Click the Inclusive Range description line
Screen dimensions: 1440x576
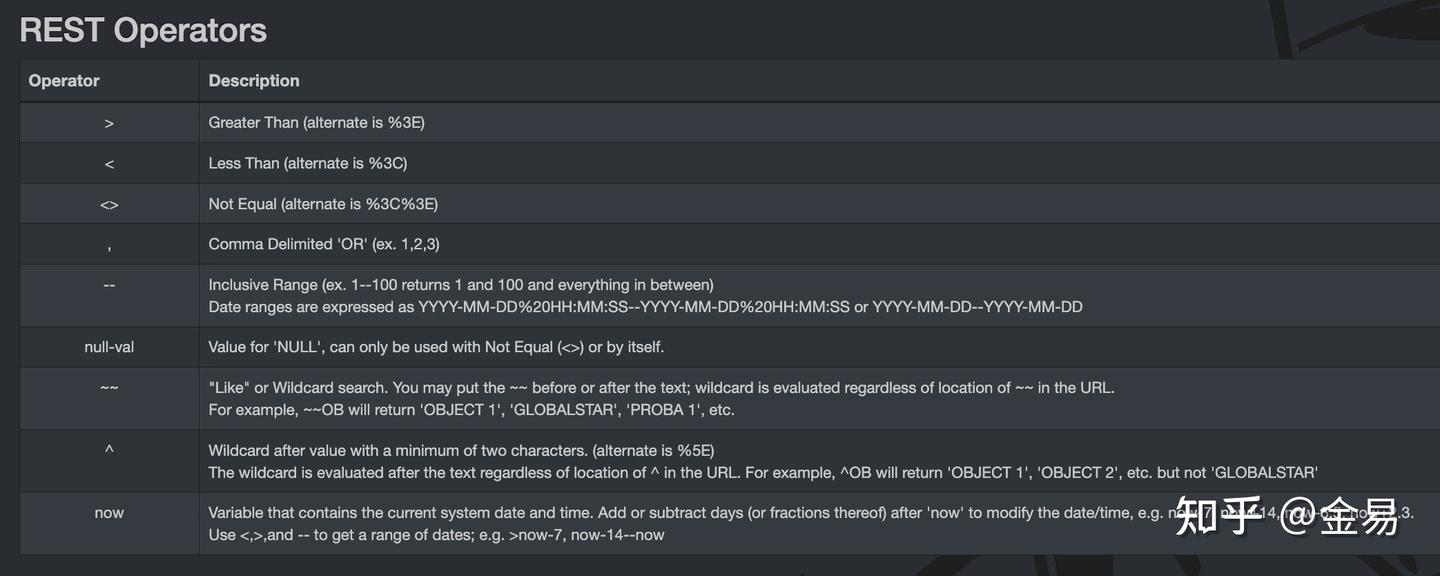(x=461, y=285)
